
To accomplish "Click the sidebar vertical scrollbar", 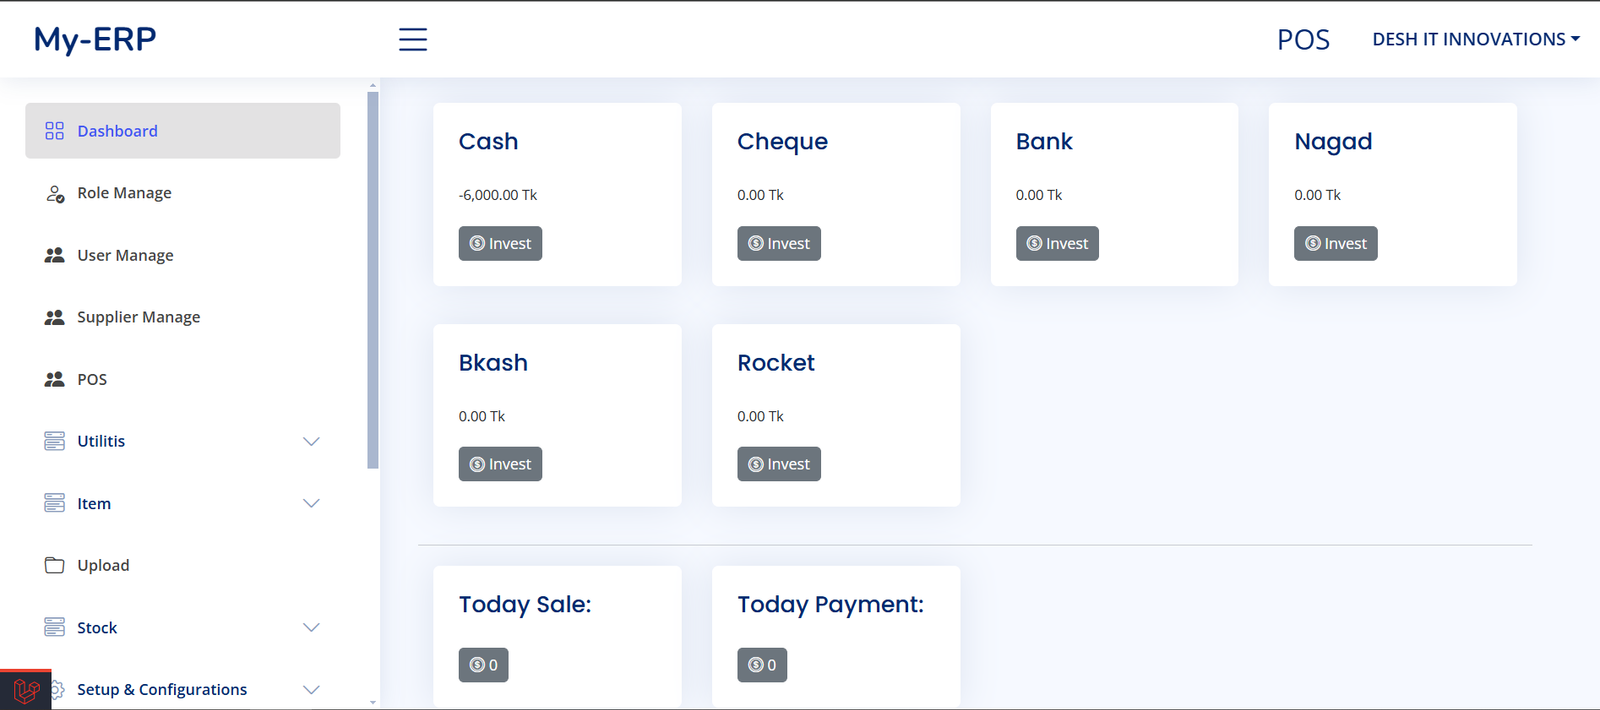I will [x=373, y=280].
